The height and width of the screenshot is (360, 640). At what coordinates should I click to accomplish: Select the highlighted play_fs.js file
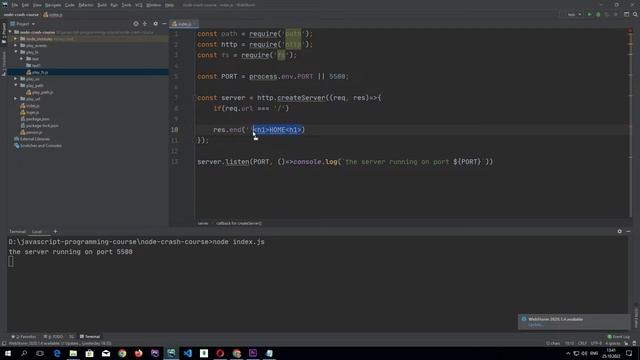(40, 72)
